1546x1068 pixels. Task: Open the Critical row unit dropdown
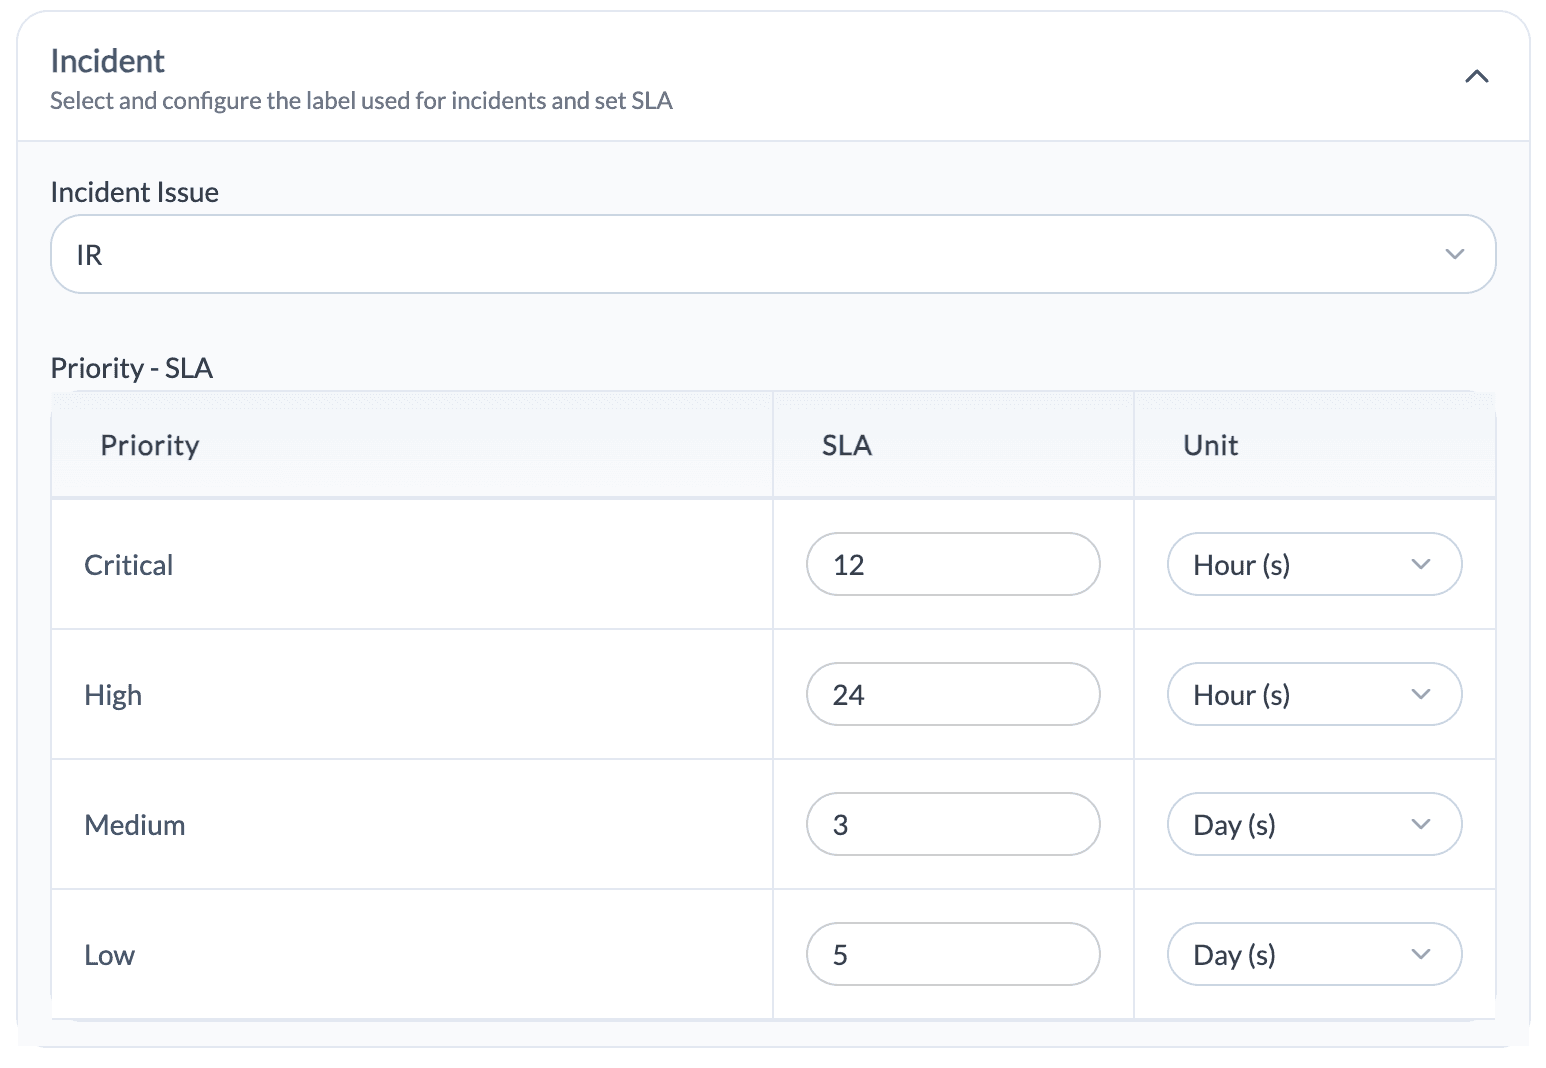tap(1313, 565)
